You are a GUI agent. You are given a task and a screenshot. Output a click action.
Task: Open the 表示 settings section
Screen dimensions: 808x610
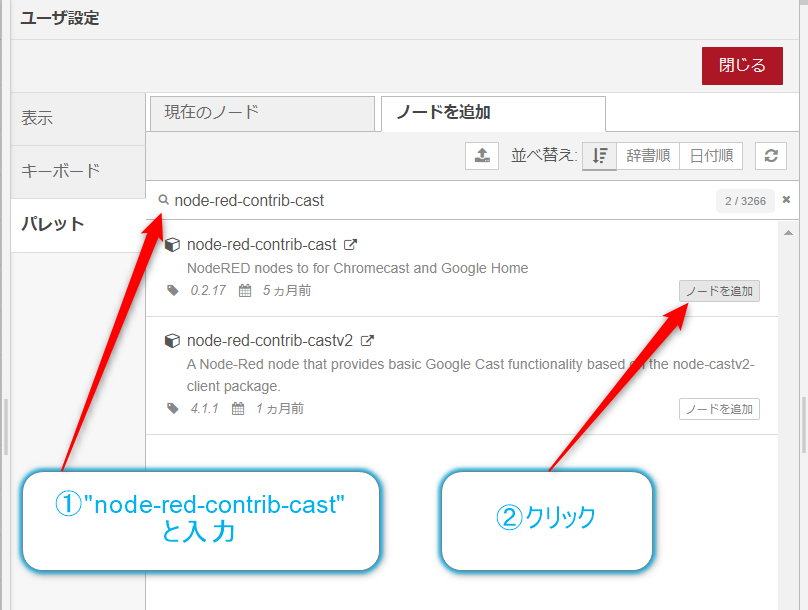(x=78, y=118)
